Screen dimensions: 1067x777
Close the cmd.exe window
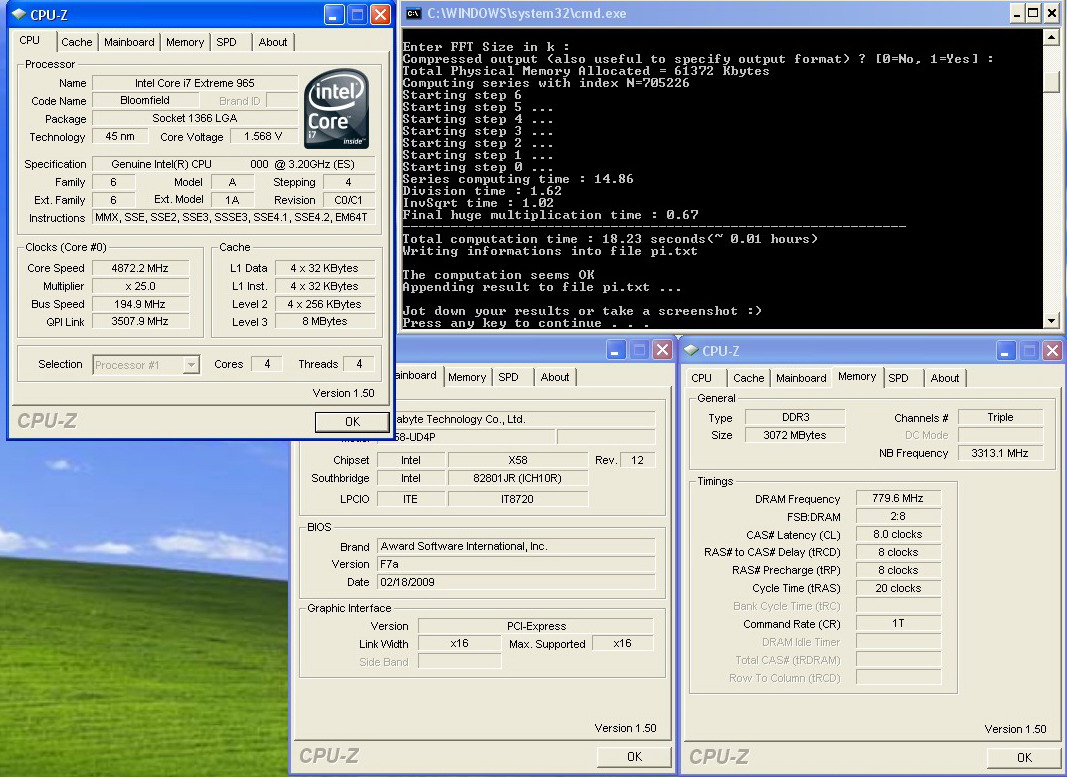point(1051,13)
